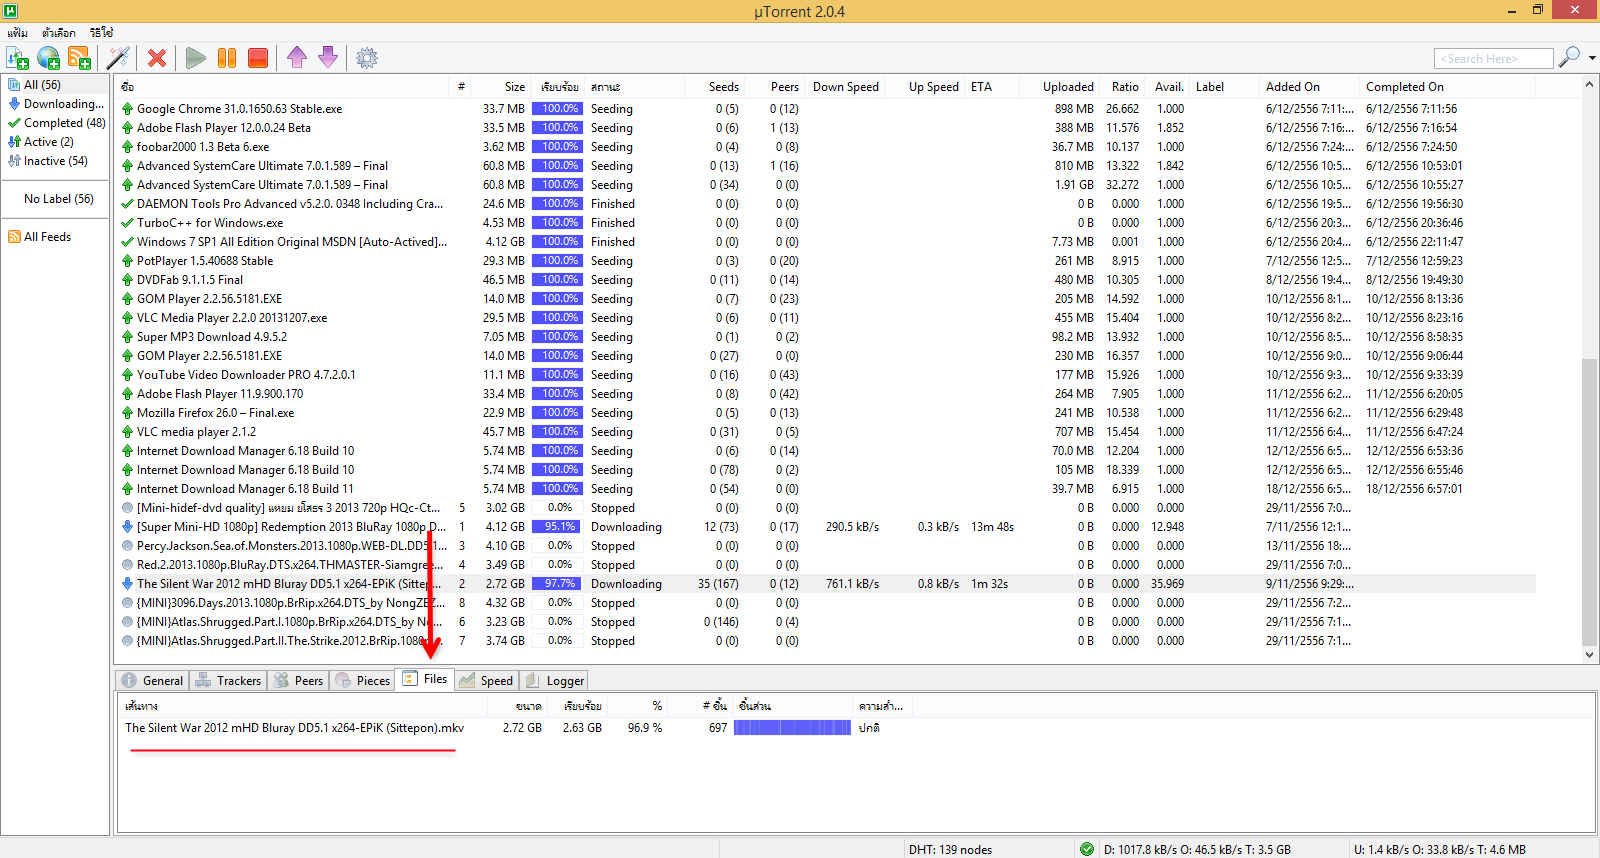Screen dimensions: 1600x858
Task: Show the Speed tab
Action: point(486,681)
